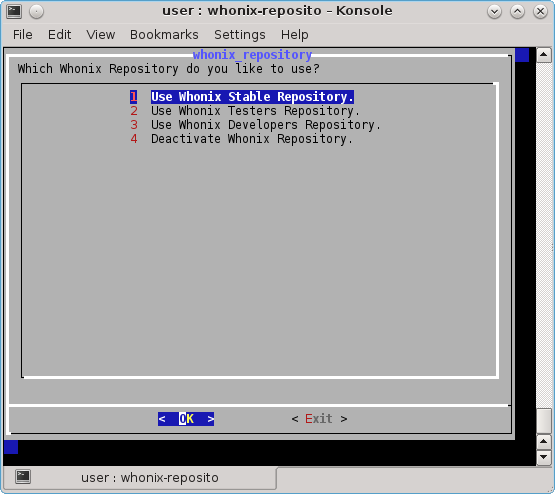This screenshot has height=494, width=555.
Task: Maximize the Konsole window
Action: click(517, 12)
